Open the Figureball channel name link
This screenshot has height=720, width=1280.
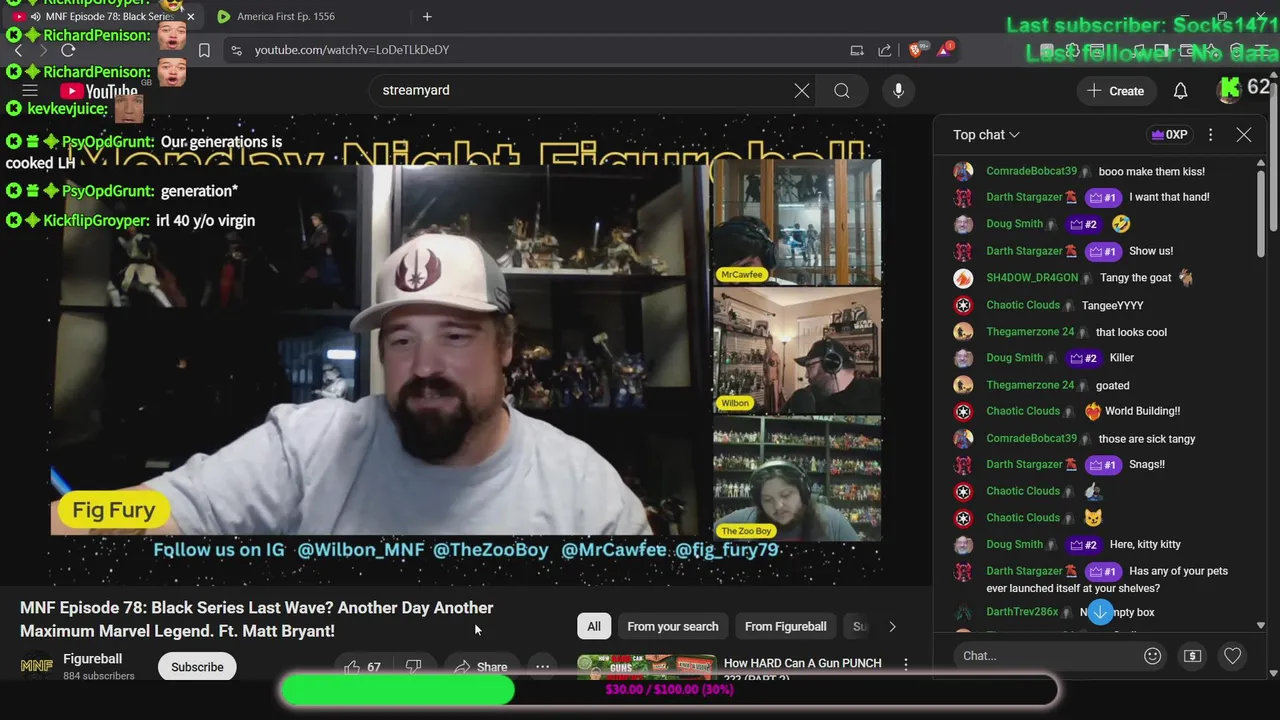click(93, 659)
